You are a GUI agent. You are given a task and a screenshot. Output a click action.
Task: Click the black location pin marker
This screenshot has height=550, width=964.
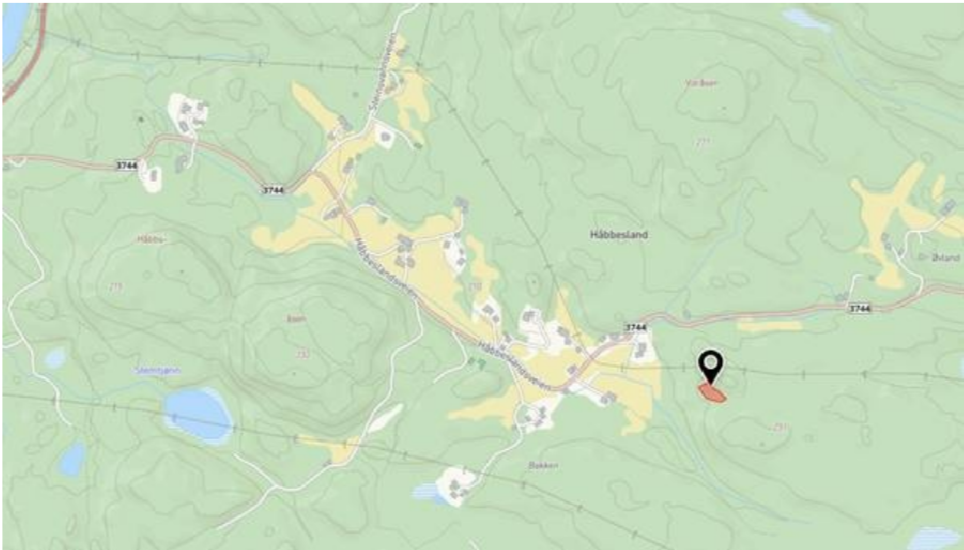click(x=711, y=367)
